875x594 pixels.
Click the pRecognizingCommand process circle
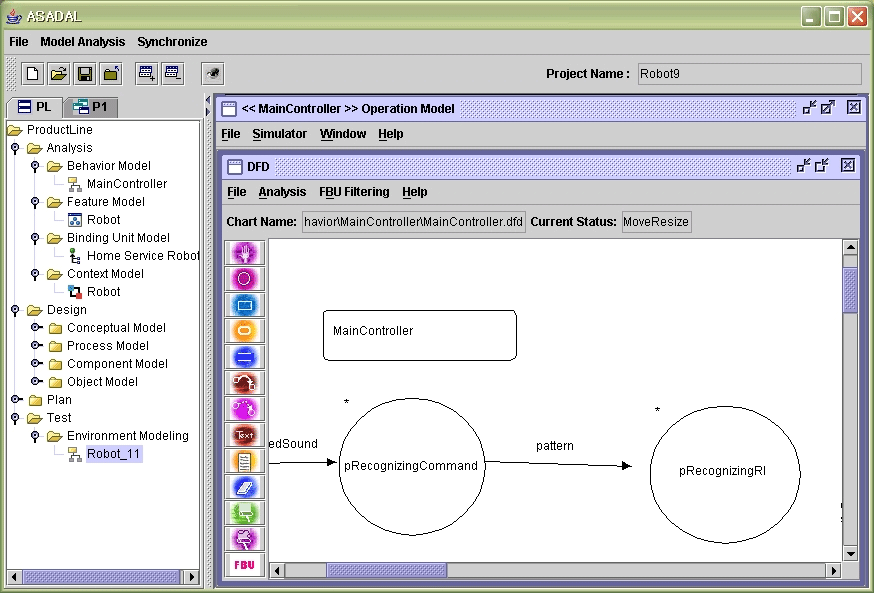(412, 467)
